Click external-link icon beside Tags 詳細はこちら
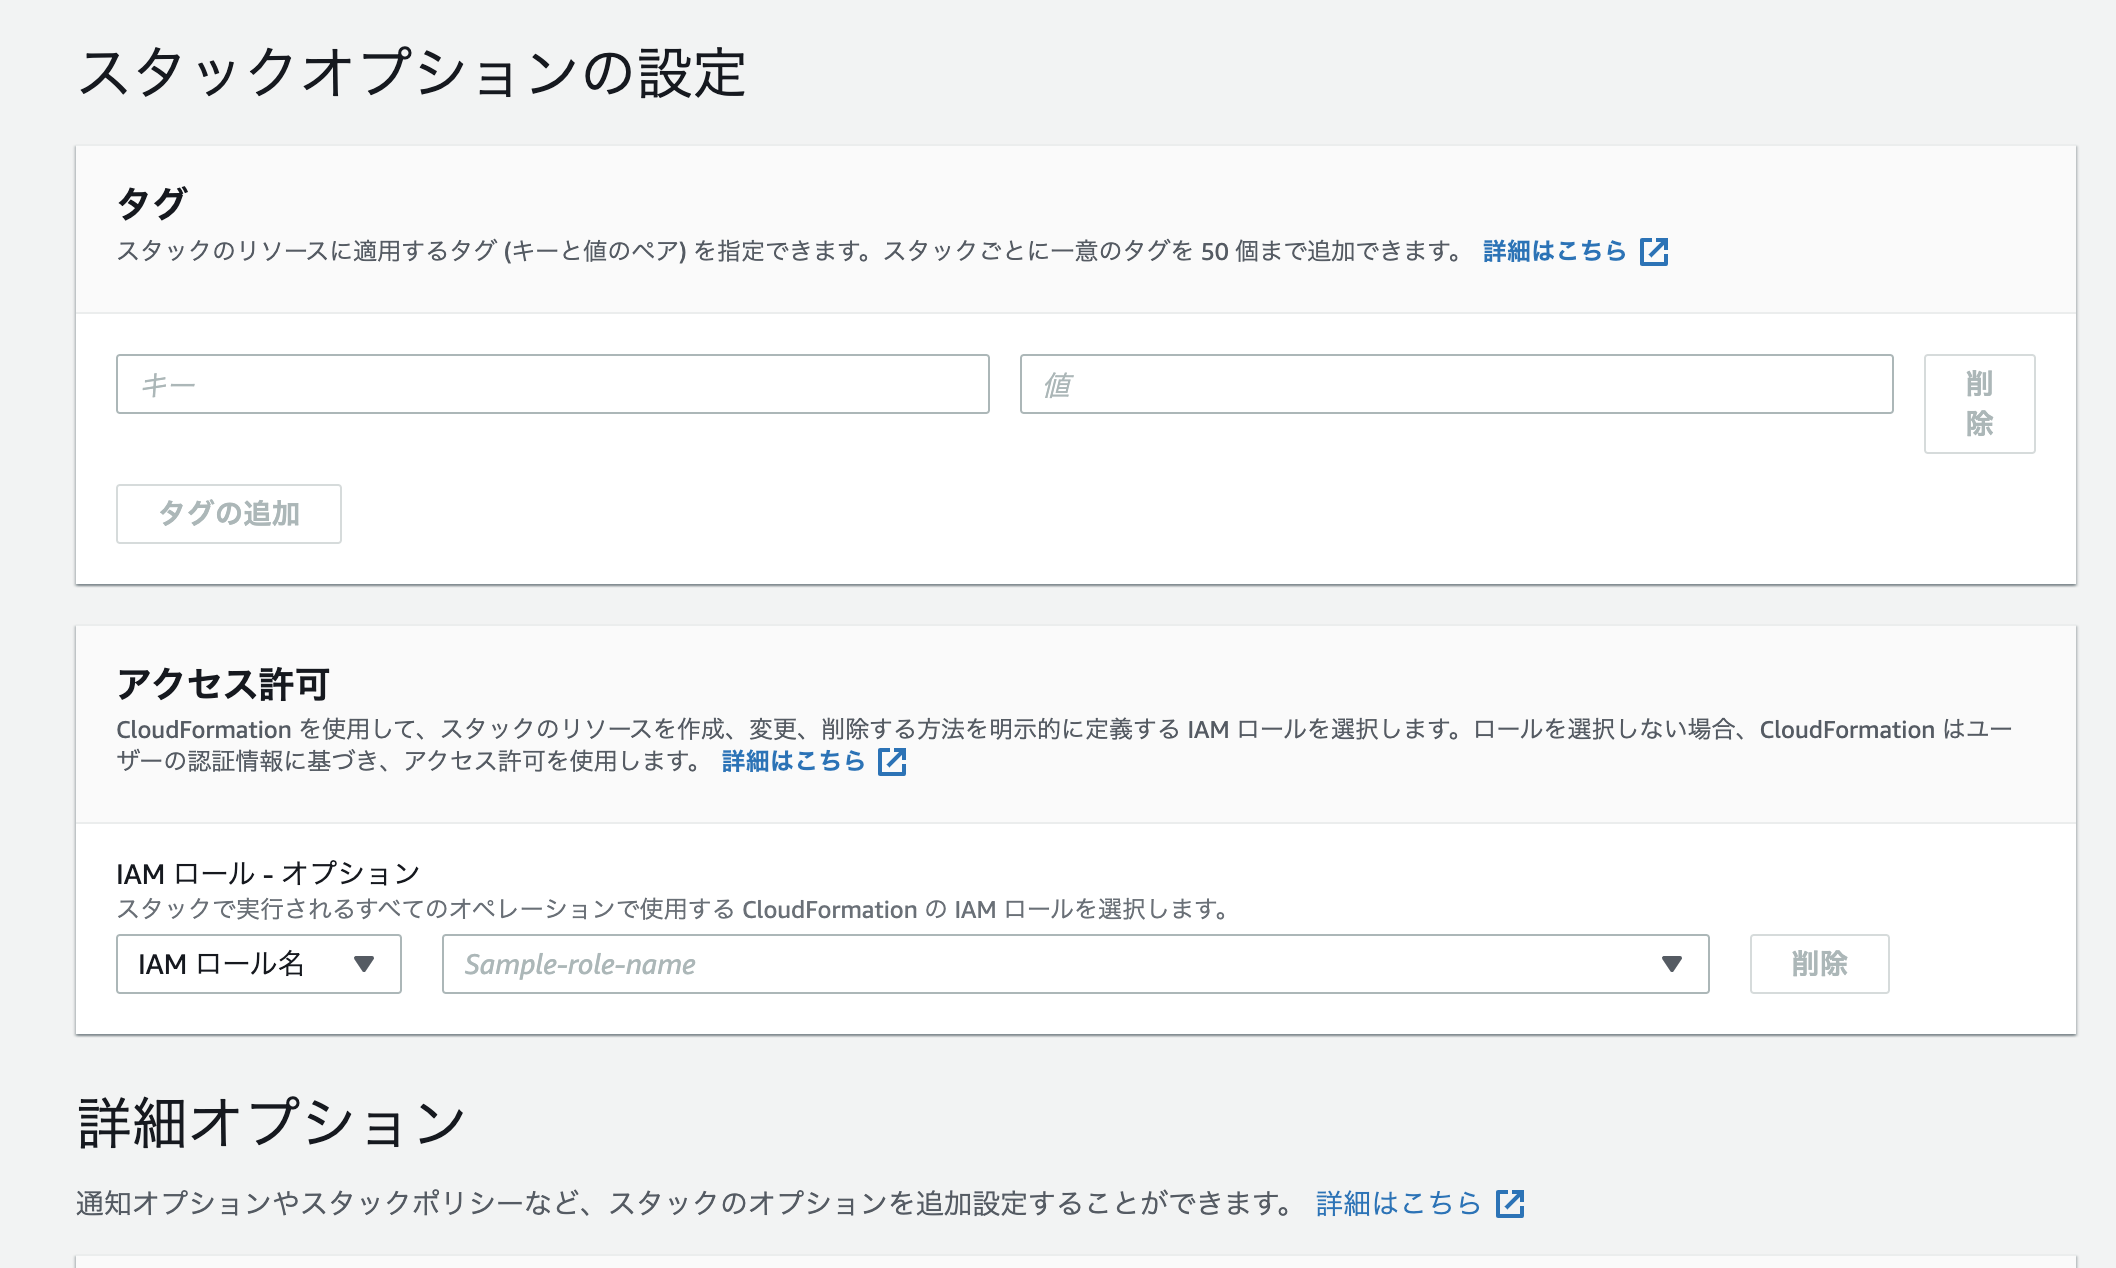This screenshot has width=2116, height=1268. [1654, 251]
